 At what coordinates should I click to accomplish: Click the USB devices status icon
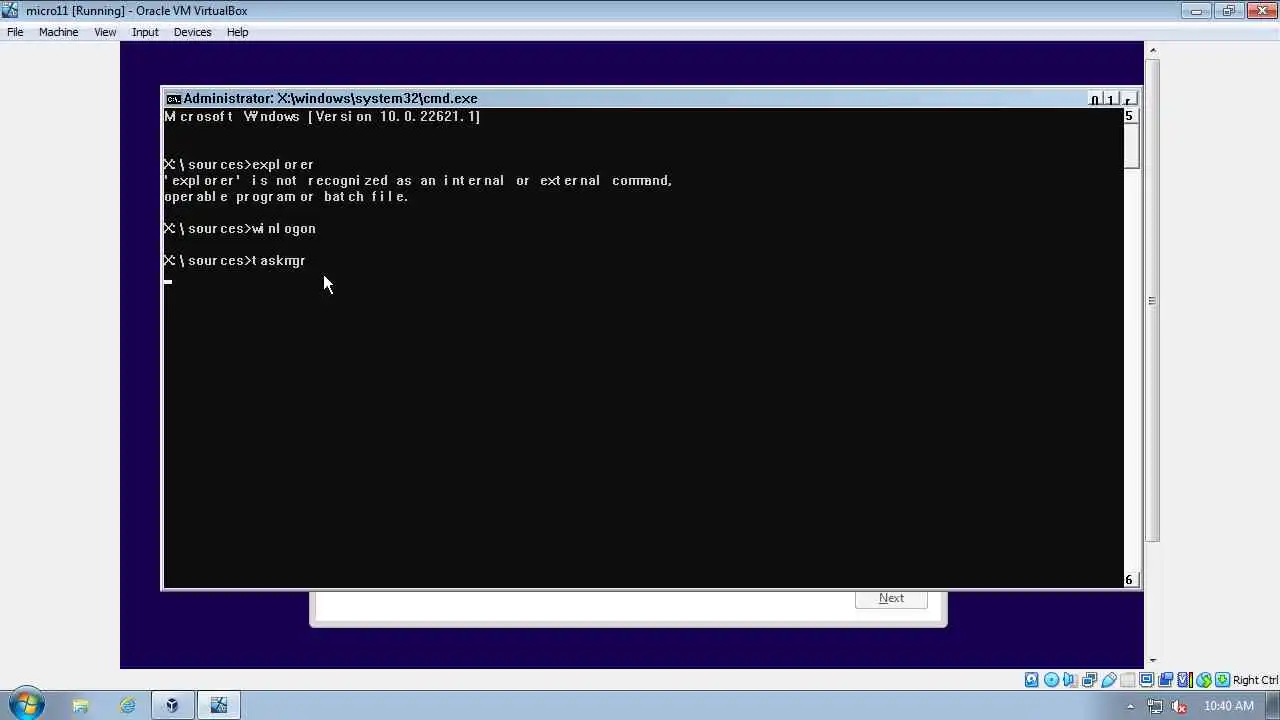pos(1108,680)
